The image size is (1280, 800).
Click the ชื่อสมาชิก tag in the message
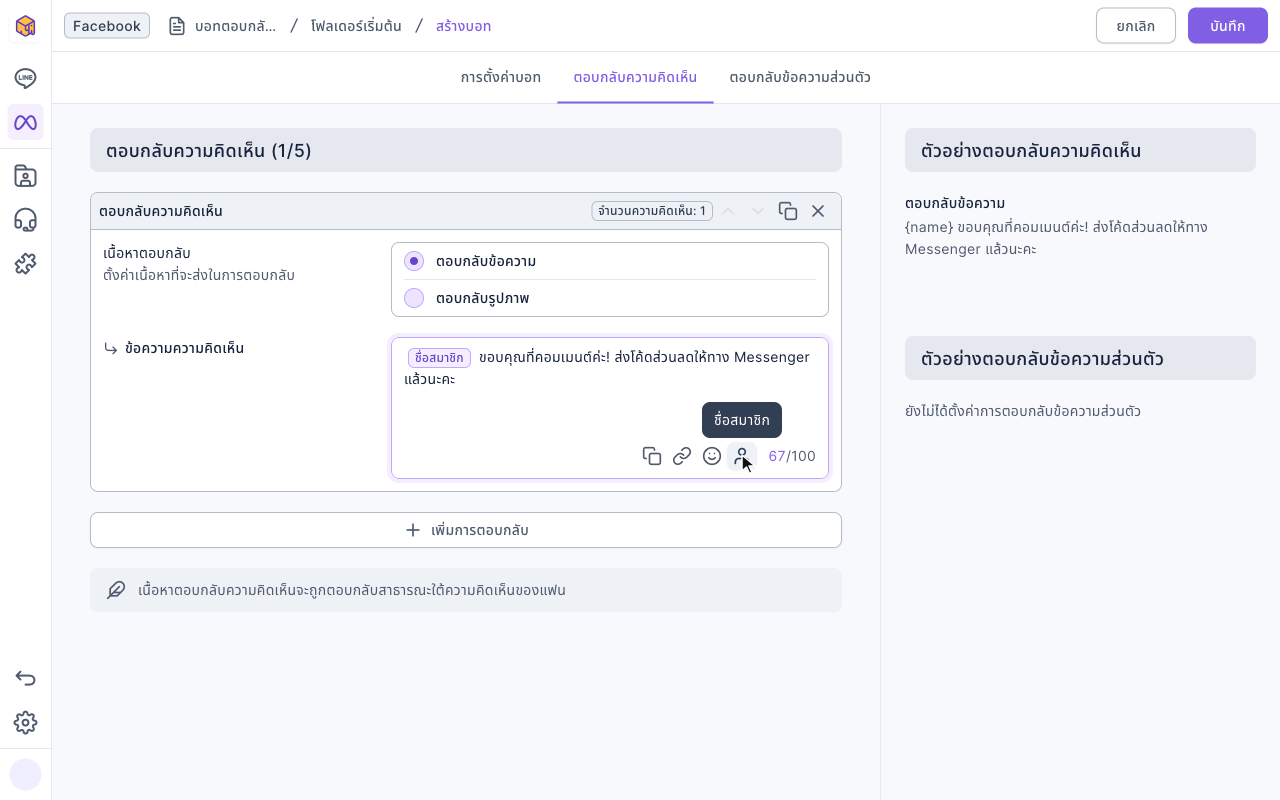tap(439, 358)
